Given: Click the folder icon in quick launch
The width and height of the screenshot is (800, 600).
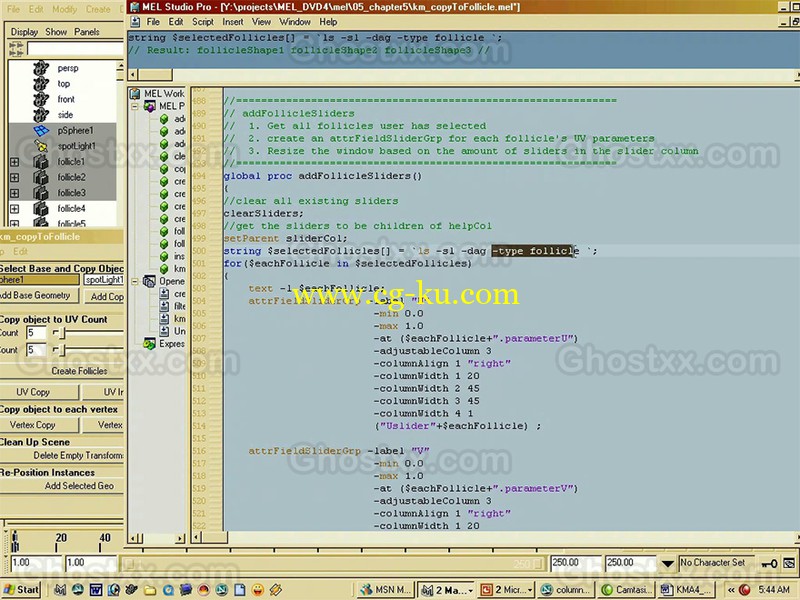Looking at the screenshot, I should (x=150, y=590).
